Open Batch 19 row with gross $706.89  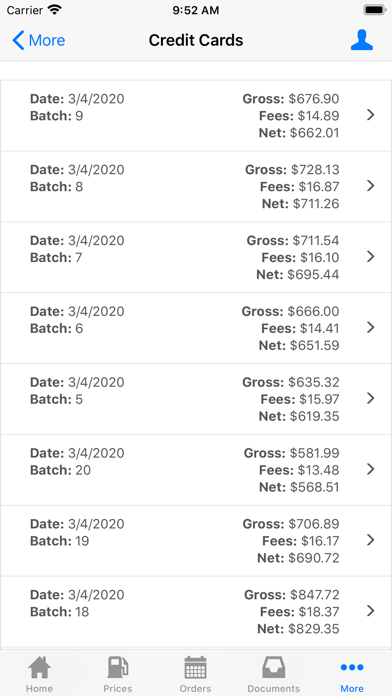[x=196, y=541]
